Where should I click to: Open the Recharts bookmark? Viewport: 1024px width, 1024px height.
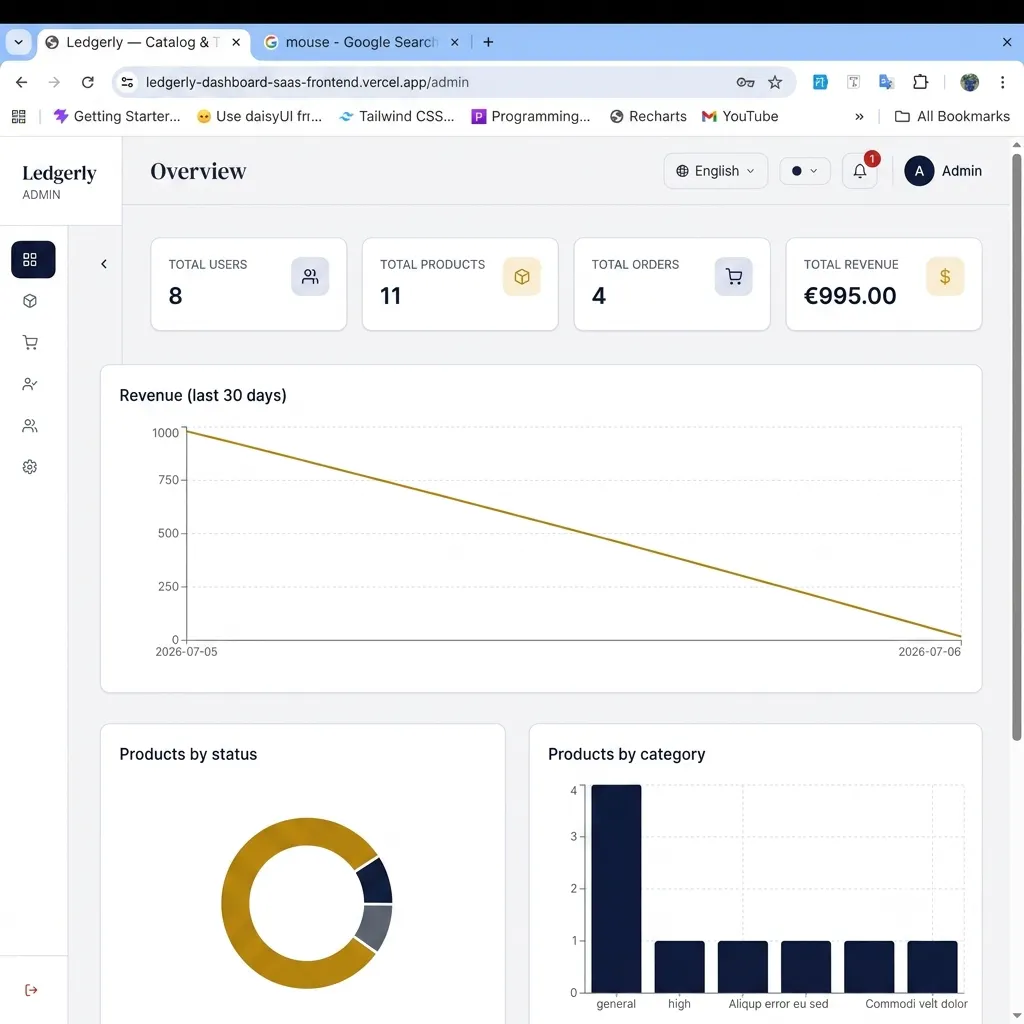click(648, 116)
